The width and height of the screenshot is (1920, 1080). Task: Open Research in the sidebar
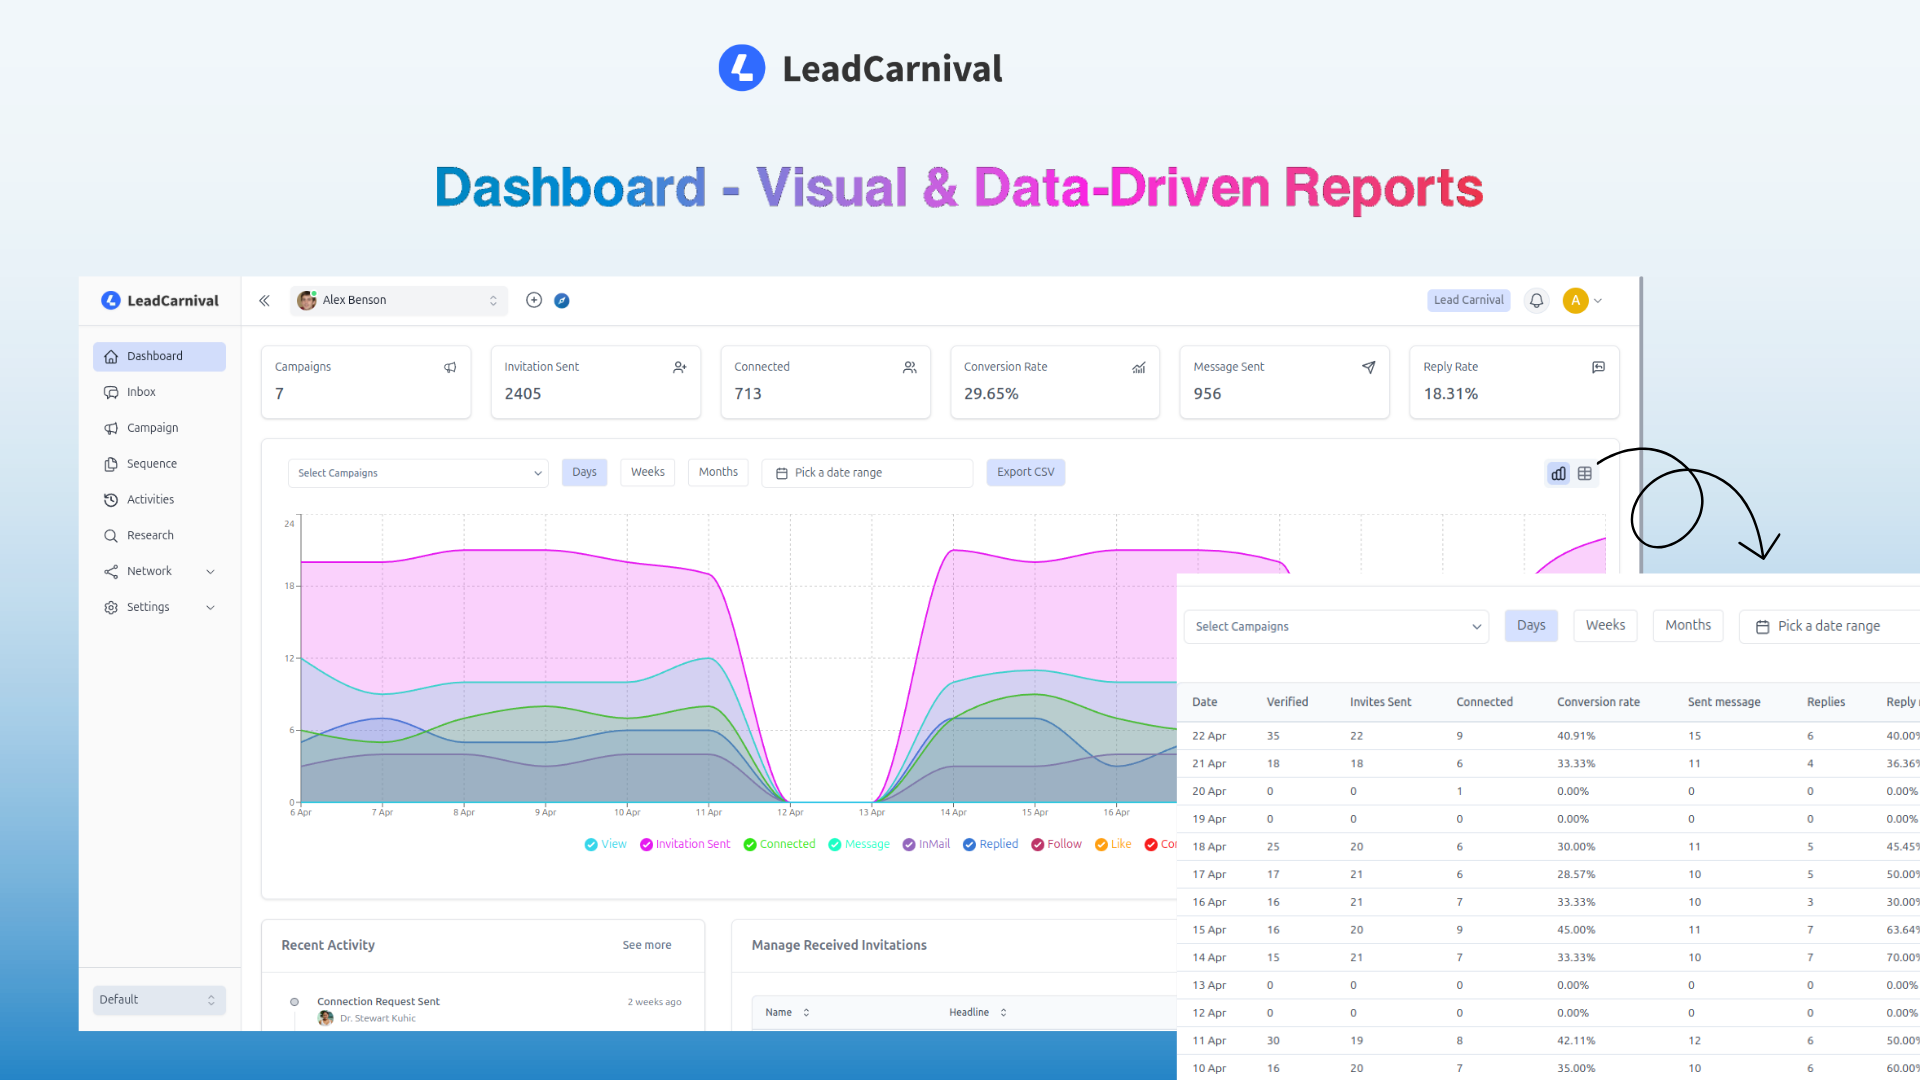[150, 536]
